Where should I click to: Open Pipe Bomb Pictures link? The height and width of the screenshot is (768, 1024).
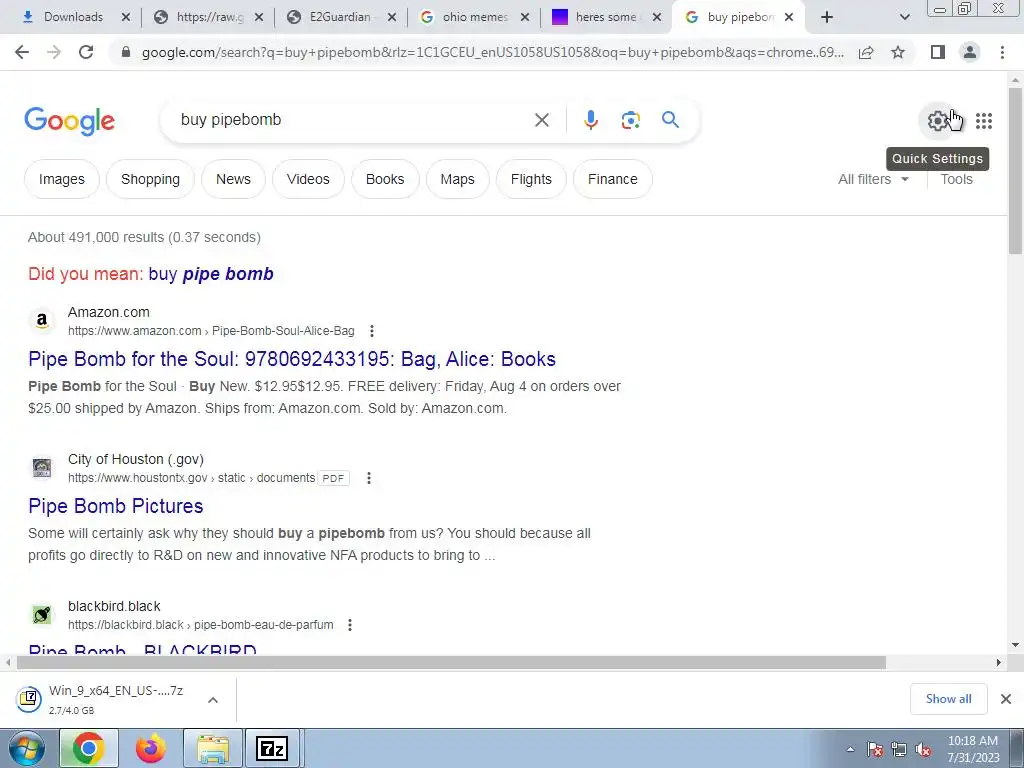[116, 506]
